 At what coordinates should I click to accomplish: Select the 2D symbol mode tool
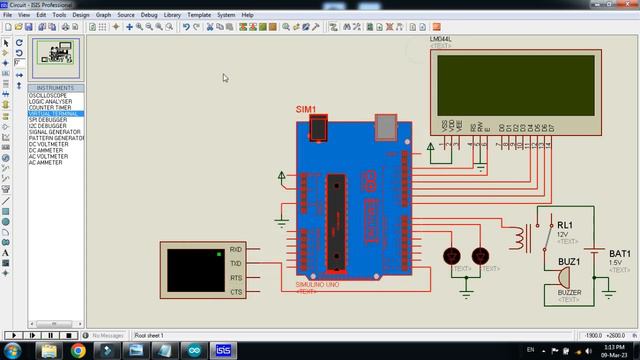6,263
